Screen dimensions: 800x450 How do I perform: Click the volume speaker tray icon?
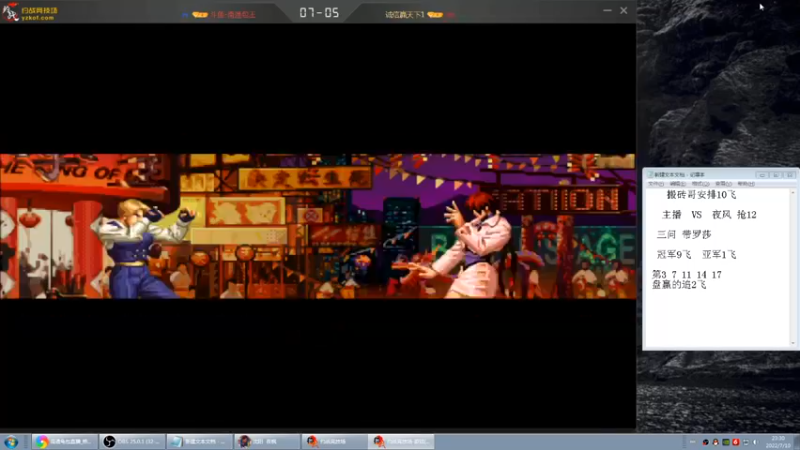(756, 442)
